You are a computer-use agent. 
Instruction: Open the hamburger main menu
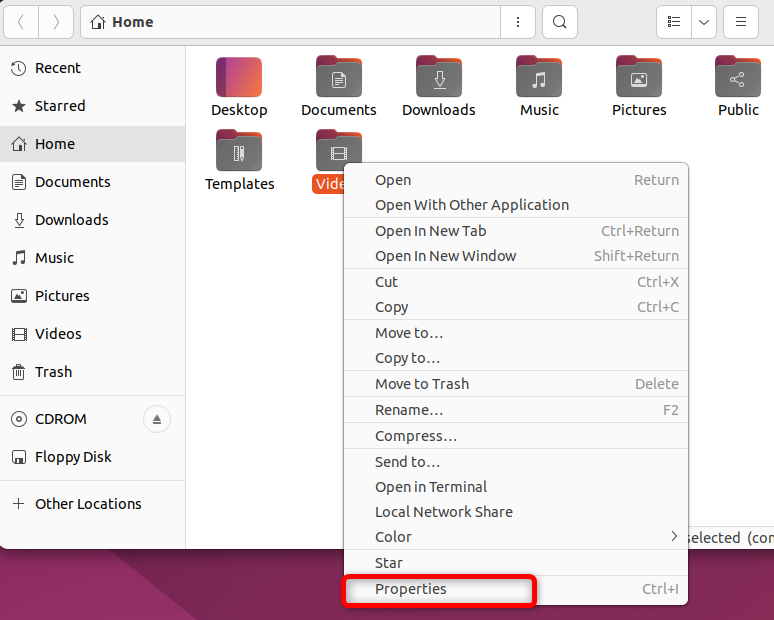click(x=740, y=22)
